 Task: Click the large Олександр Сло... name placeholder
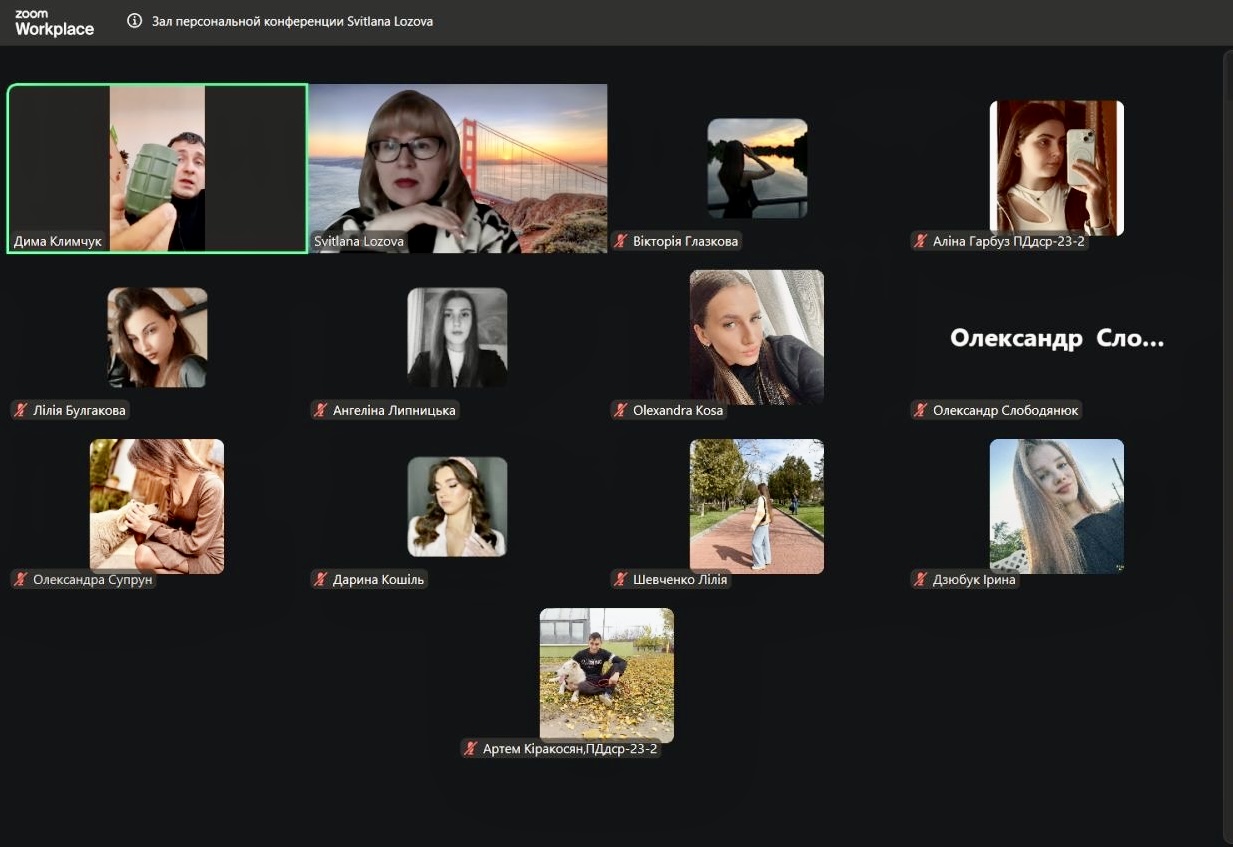(x=1056, y=338)
